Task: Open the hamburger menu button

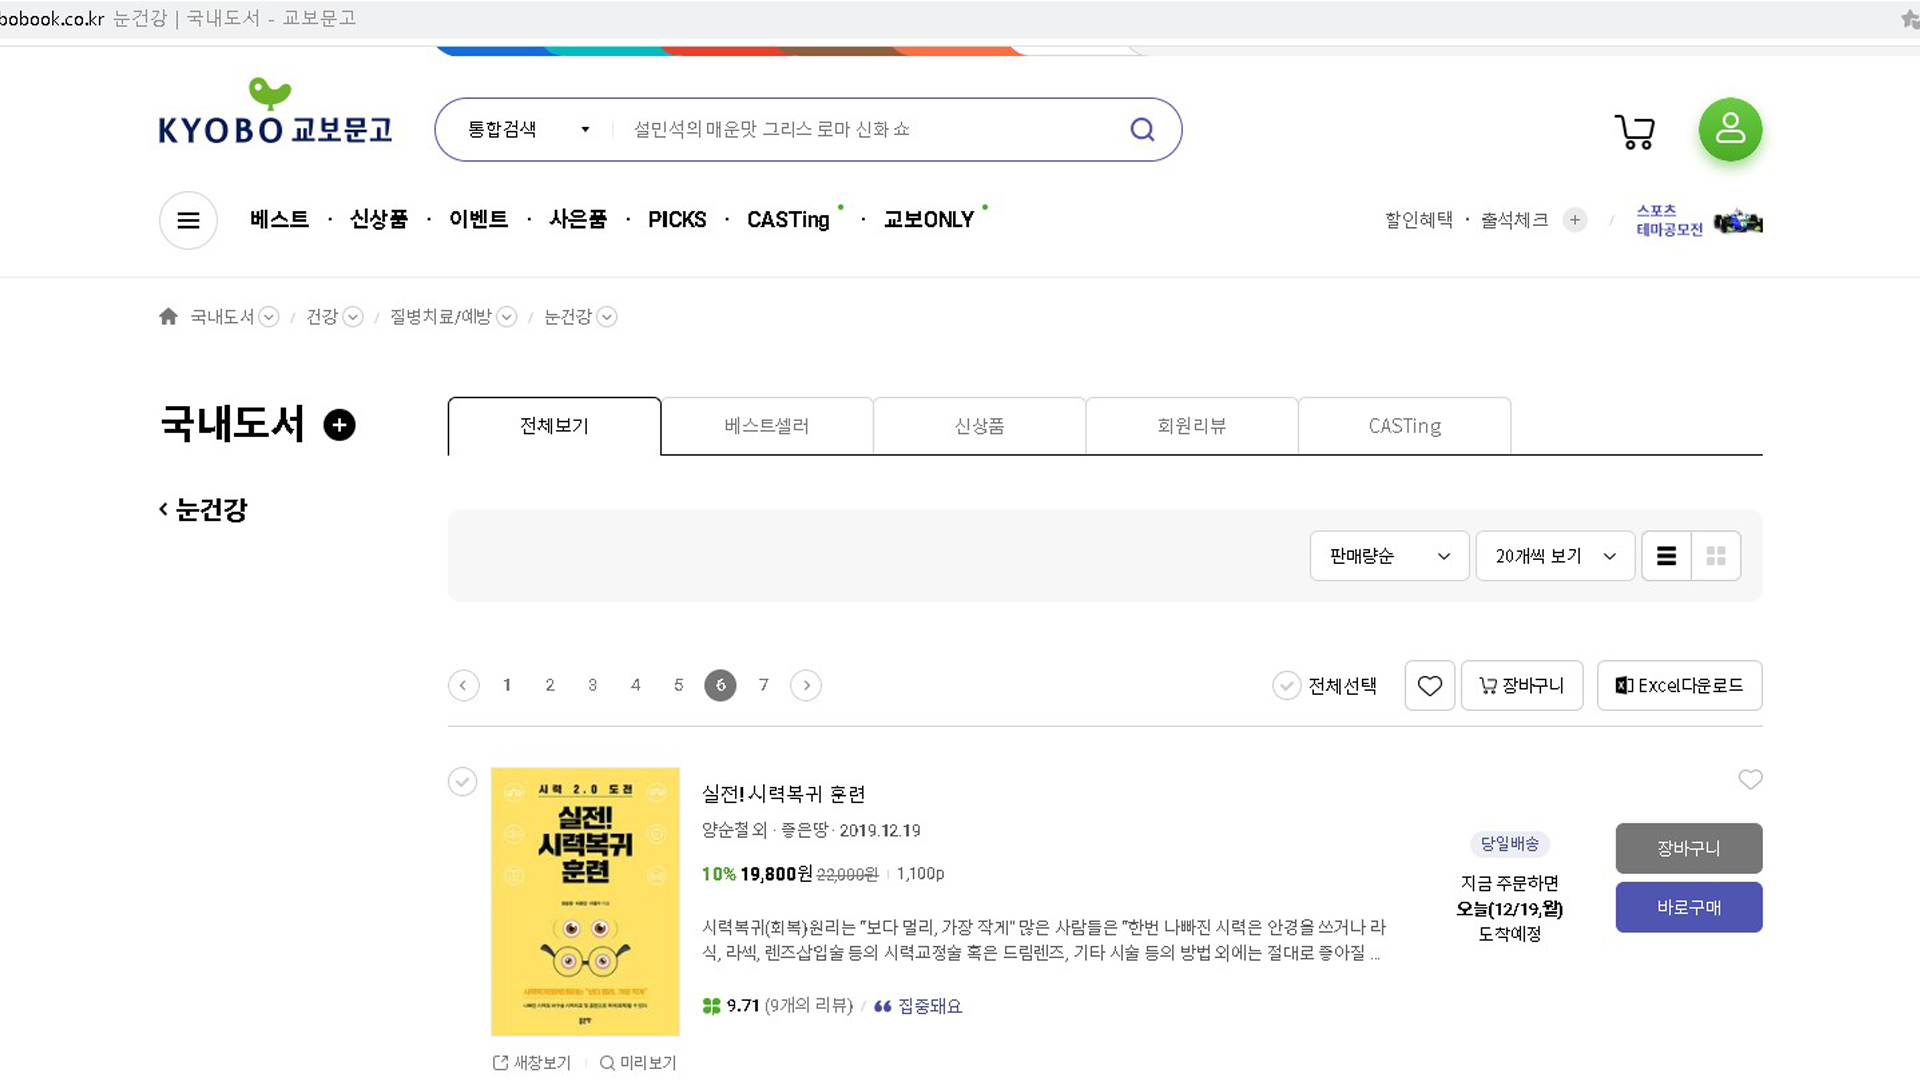Action: point(188,220)
